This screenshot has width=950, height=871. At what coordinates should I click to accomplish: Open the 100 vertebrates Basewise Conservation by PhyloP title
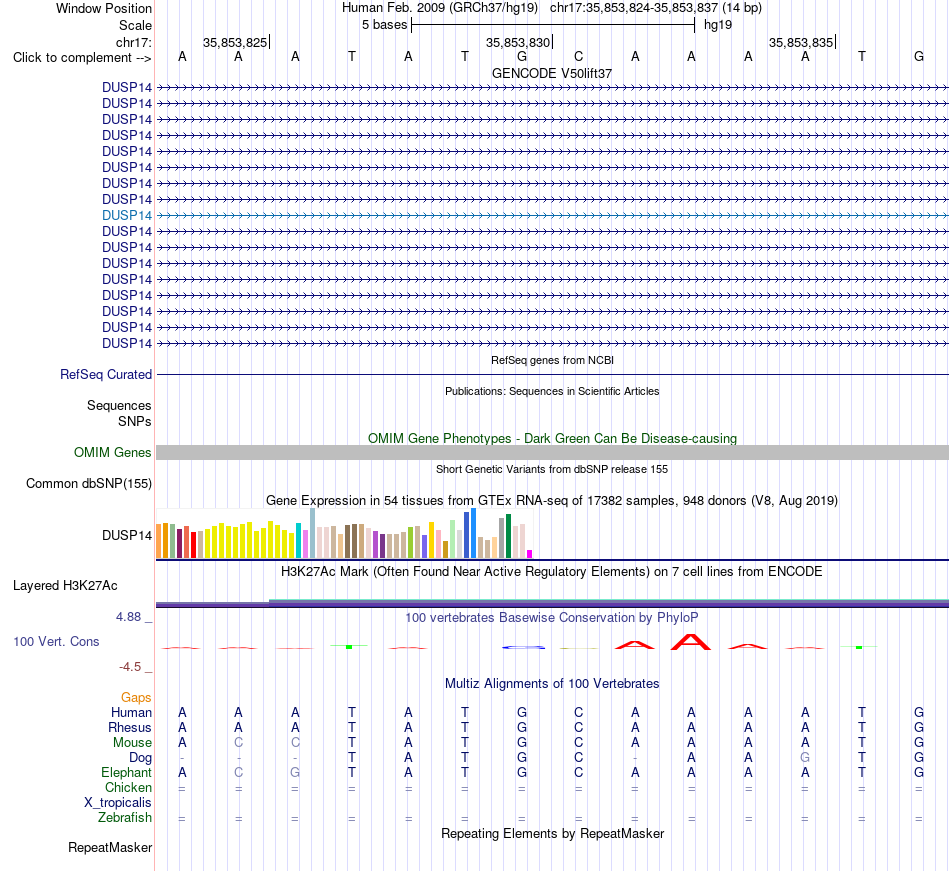click(x=552, y=618)
